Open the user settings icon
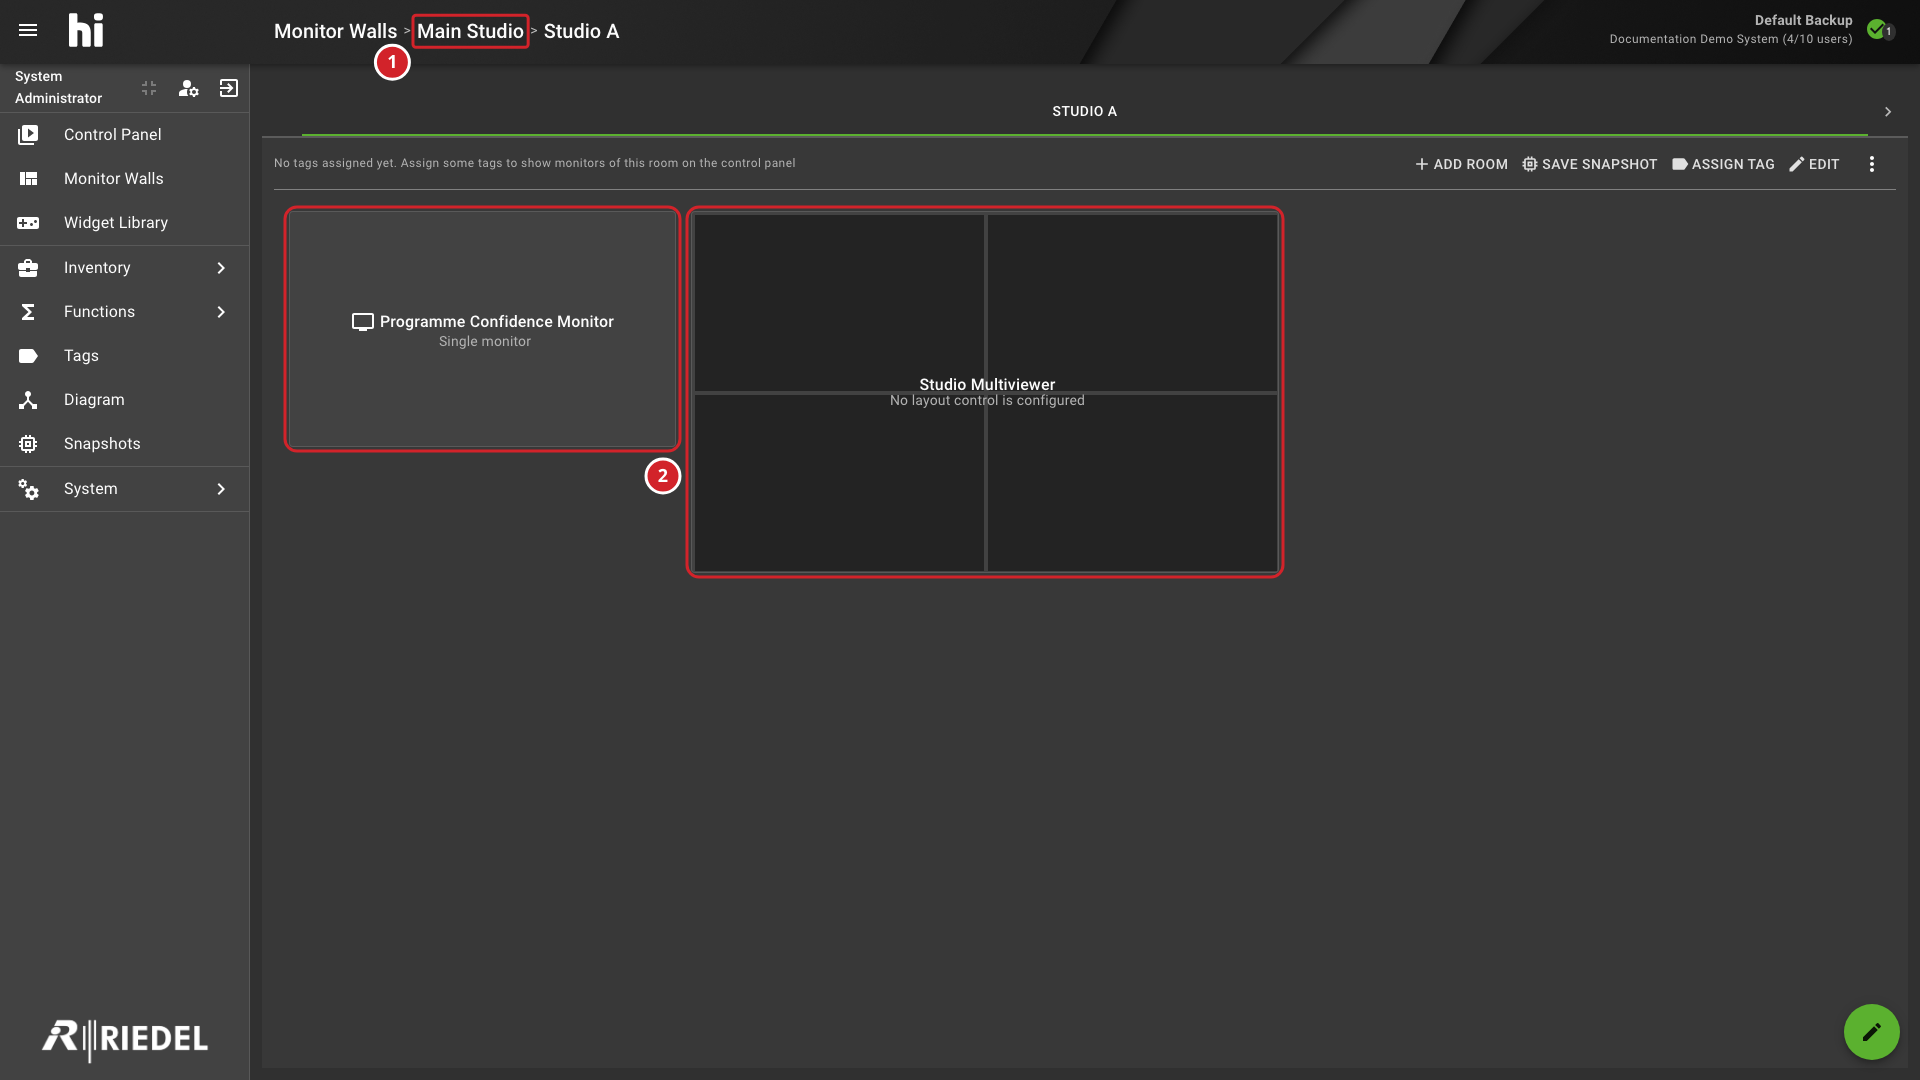The image size is (1920, 1080). pyautogui.click(x=188, y=88)
